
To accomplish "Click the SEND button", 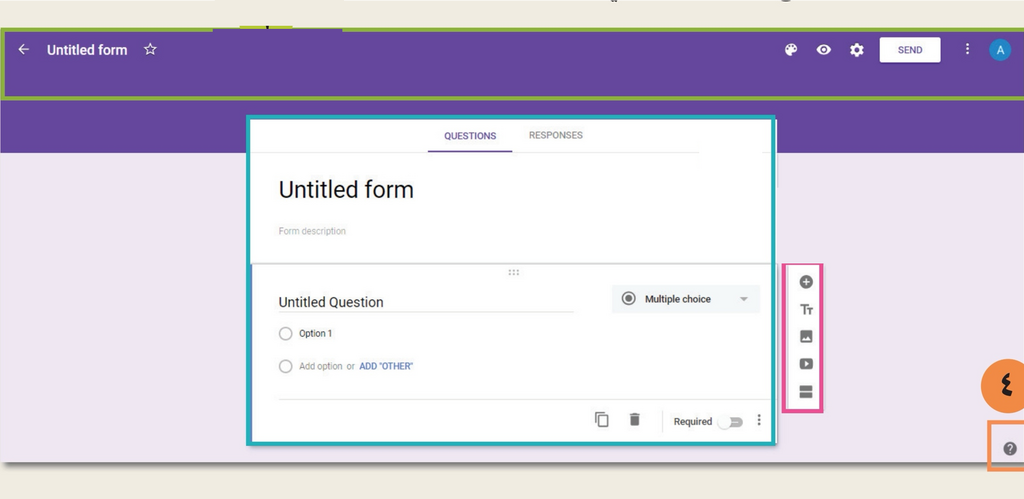I will 910,50.
